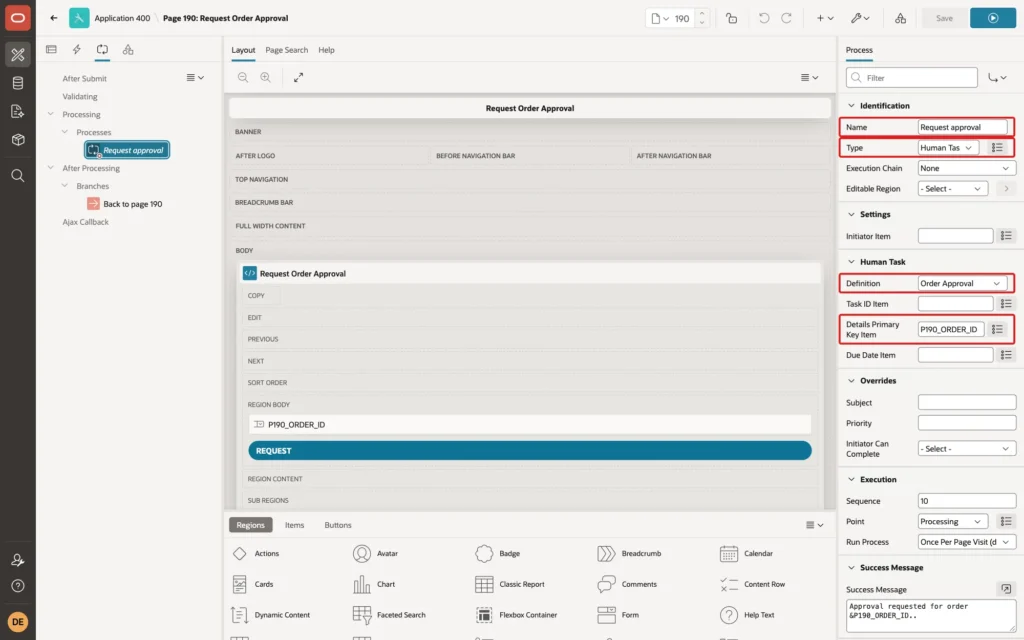Viewport: 1024px width, 640px height.
Task: Collapse the Processing tree node
Action: [50, 114]
